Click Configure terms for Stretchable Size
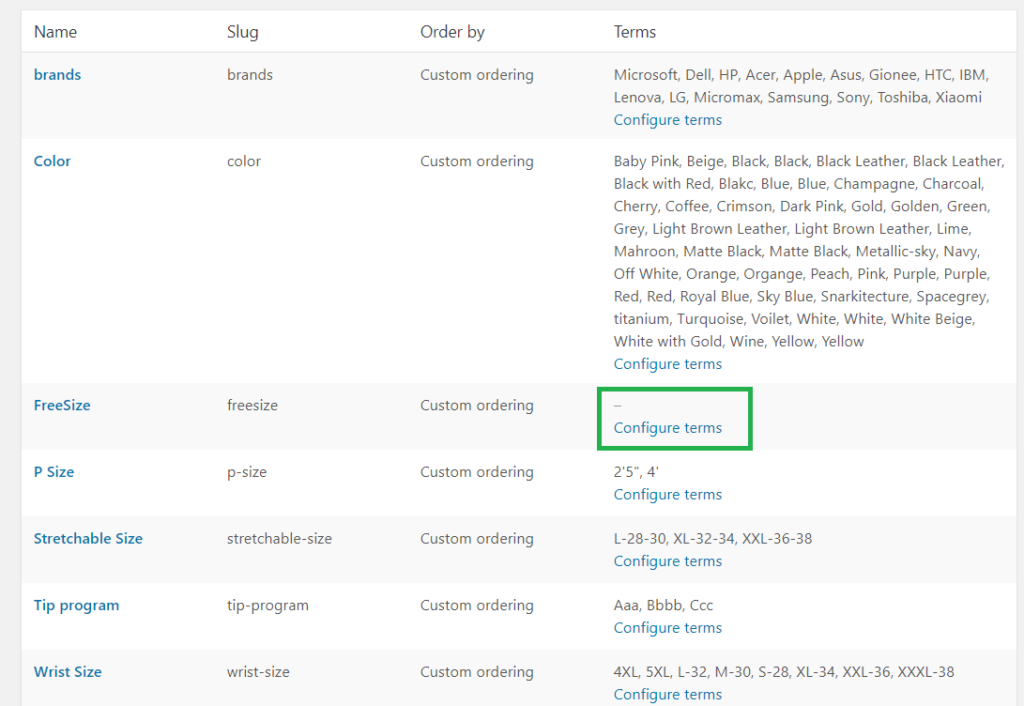This screenshot has height=706, width=1024. pyautogui.click(x=667, y=562)
